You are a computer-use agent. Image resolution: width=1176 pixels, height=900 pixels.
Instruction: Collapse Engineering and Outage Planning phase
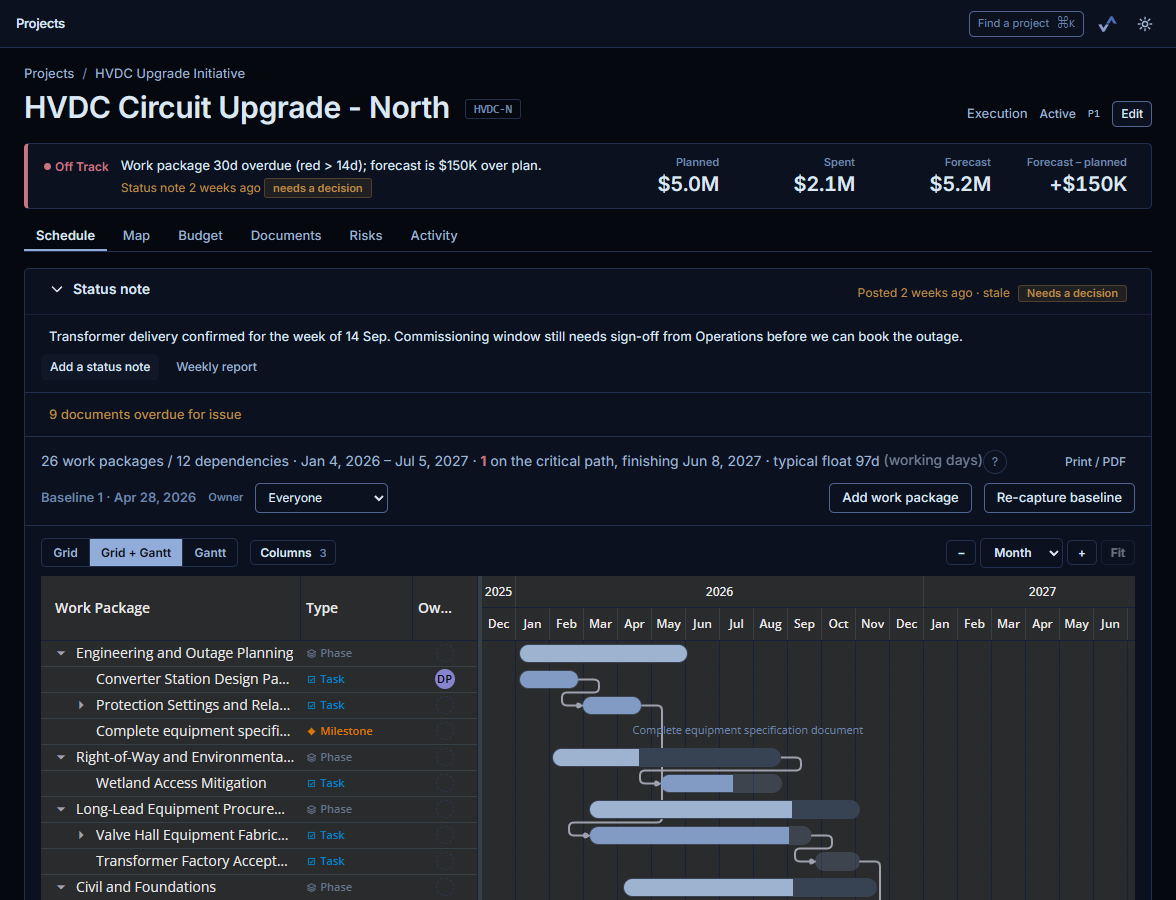pos(61,653)
